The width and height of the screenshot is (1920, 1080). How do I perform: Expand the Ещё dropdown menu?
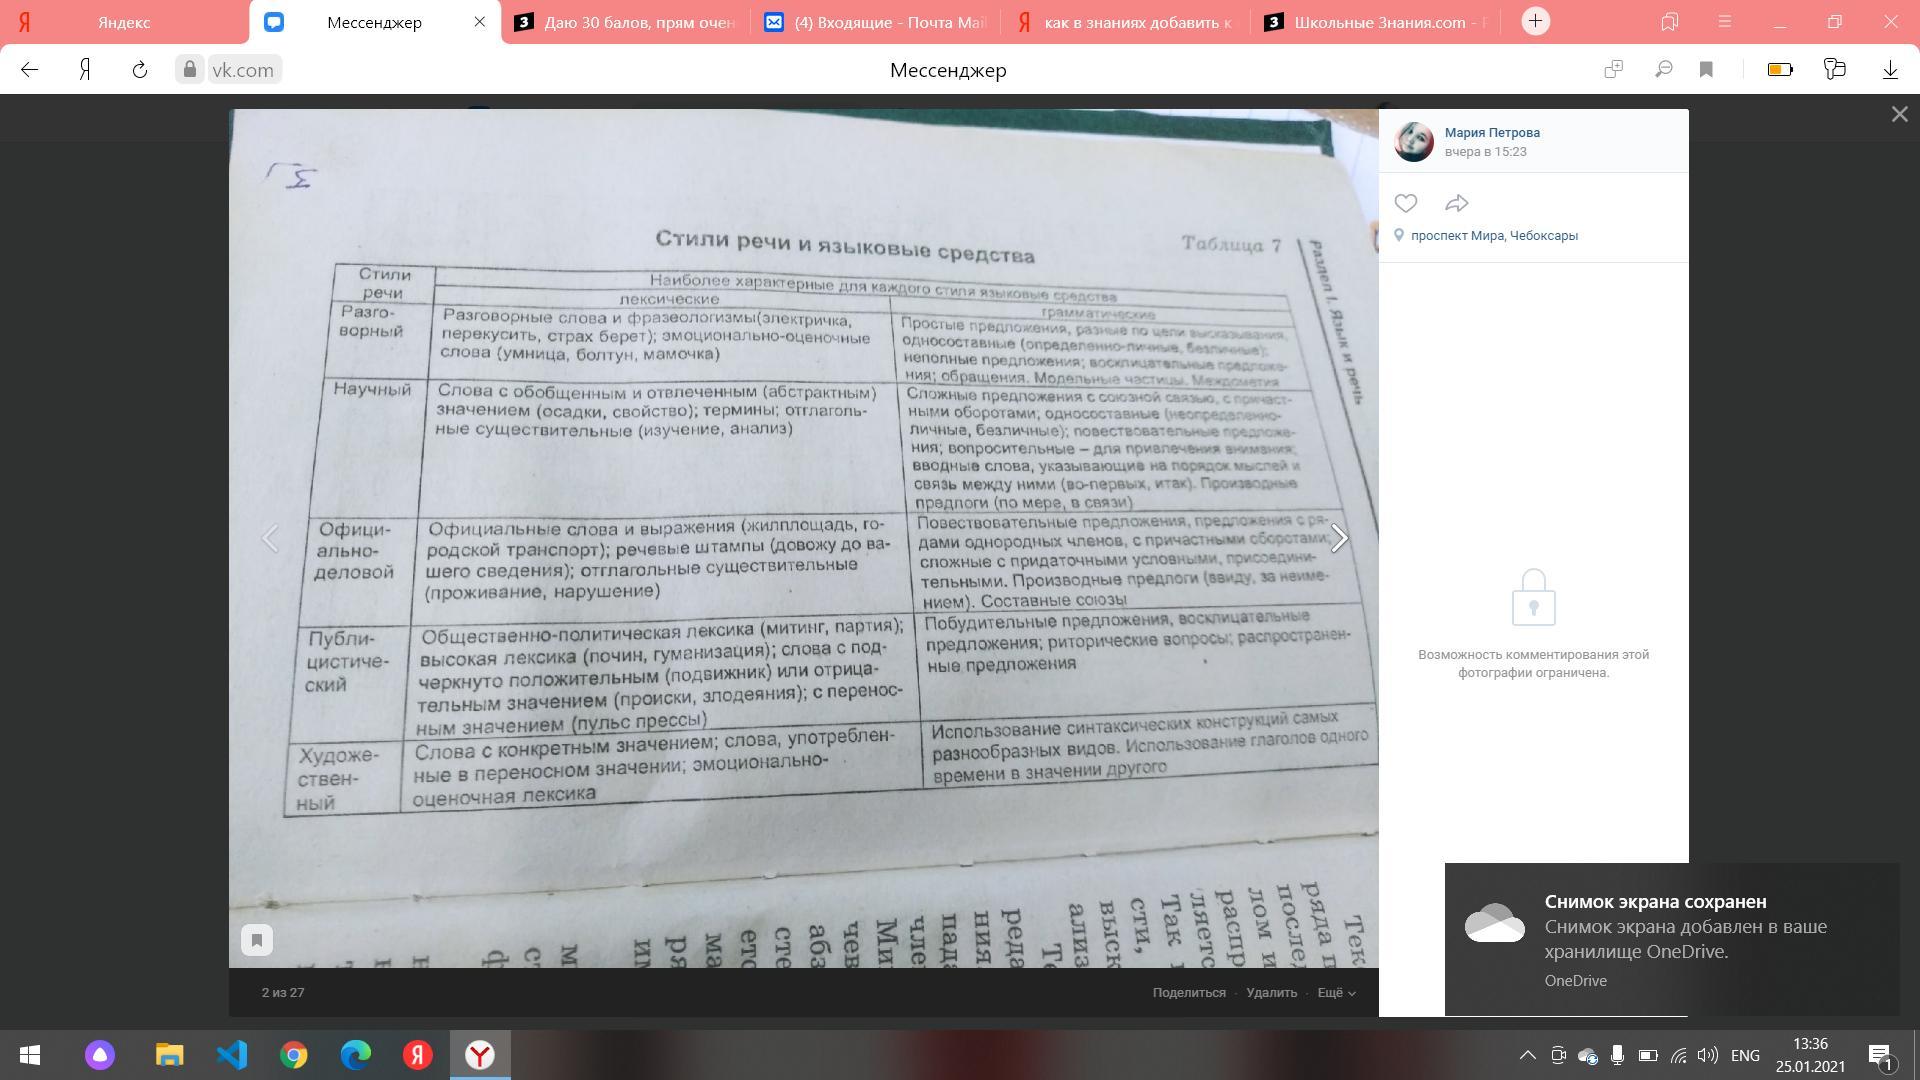1336,993
